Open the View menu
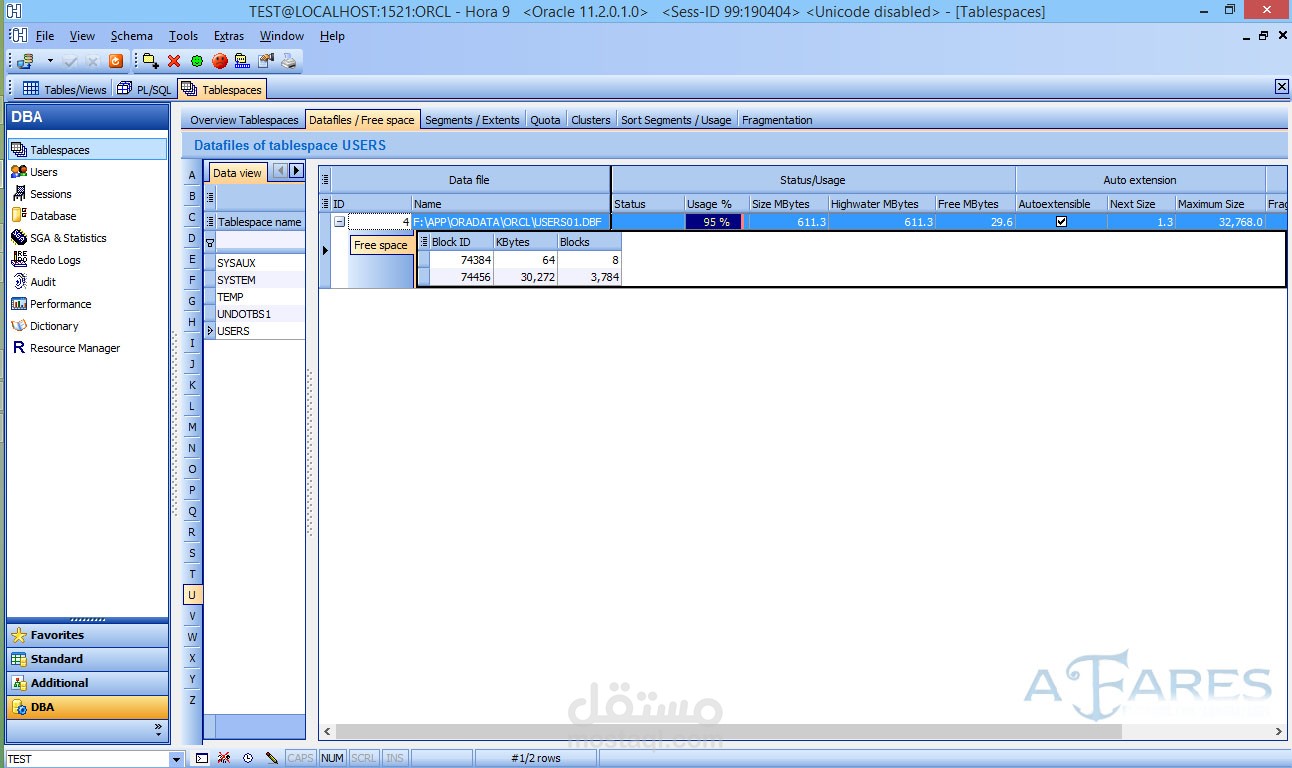This screenshot has height=768, width=1292. pyautogui.click(x=82, y=36)
